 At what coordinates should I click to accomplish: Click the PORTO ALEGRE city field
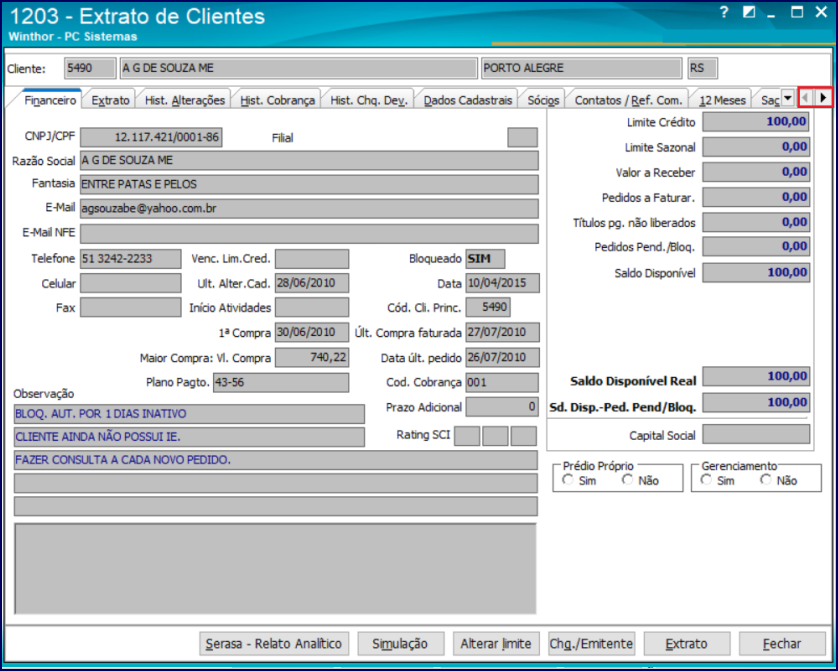tap(581, 68)
